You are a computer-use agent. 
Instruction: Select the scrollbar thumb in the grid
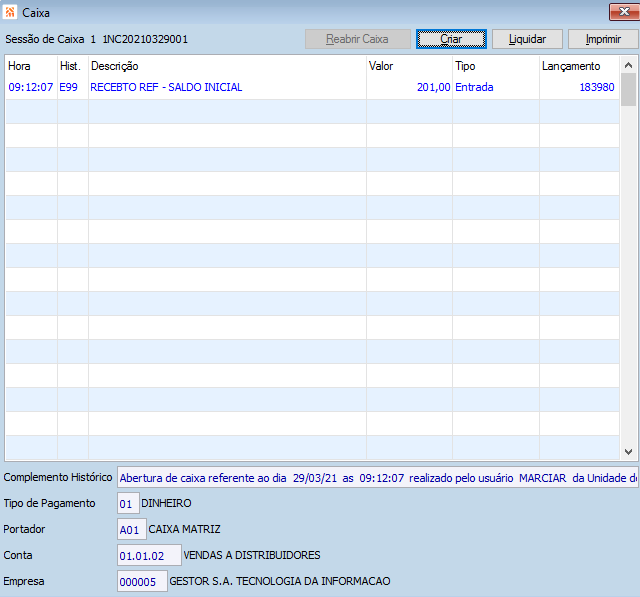628,90
